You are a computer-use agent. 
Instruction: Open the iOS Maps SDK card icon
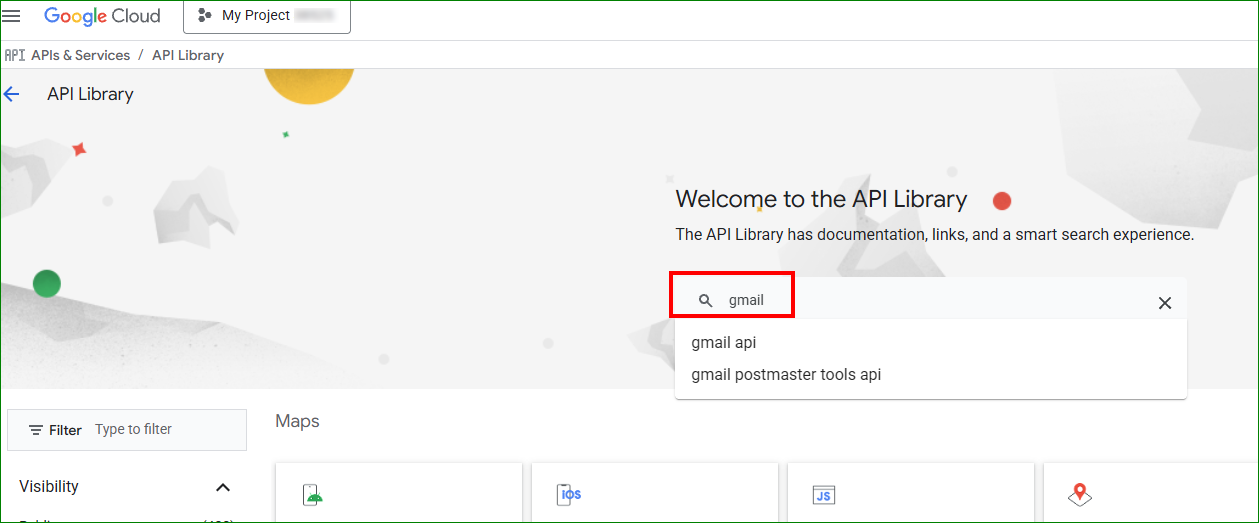(569, 494)
